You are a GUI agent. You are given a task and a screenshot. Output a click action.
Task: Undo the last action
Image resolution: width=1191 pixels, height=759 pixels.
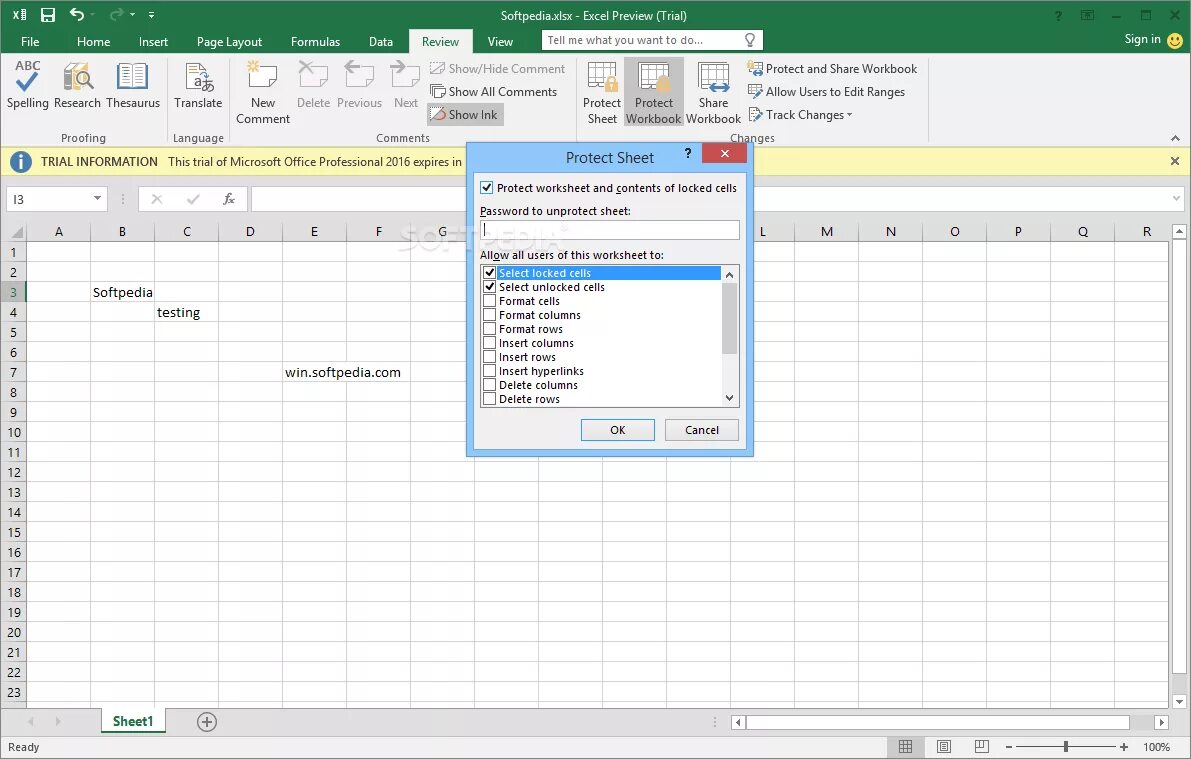point(77,14)
